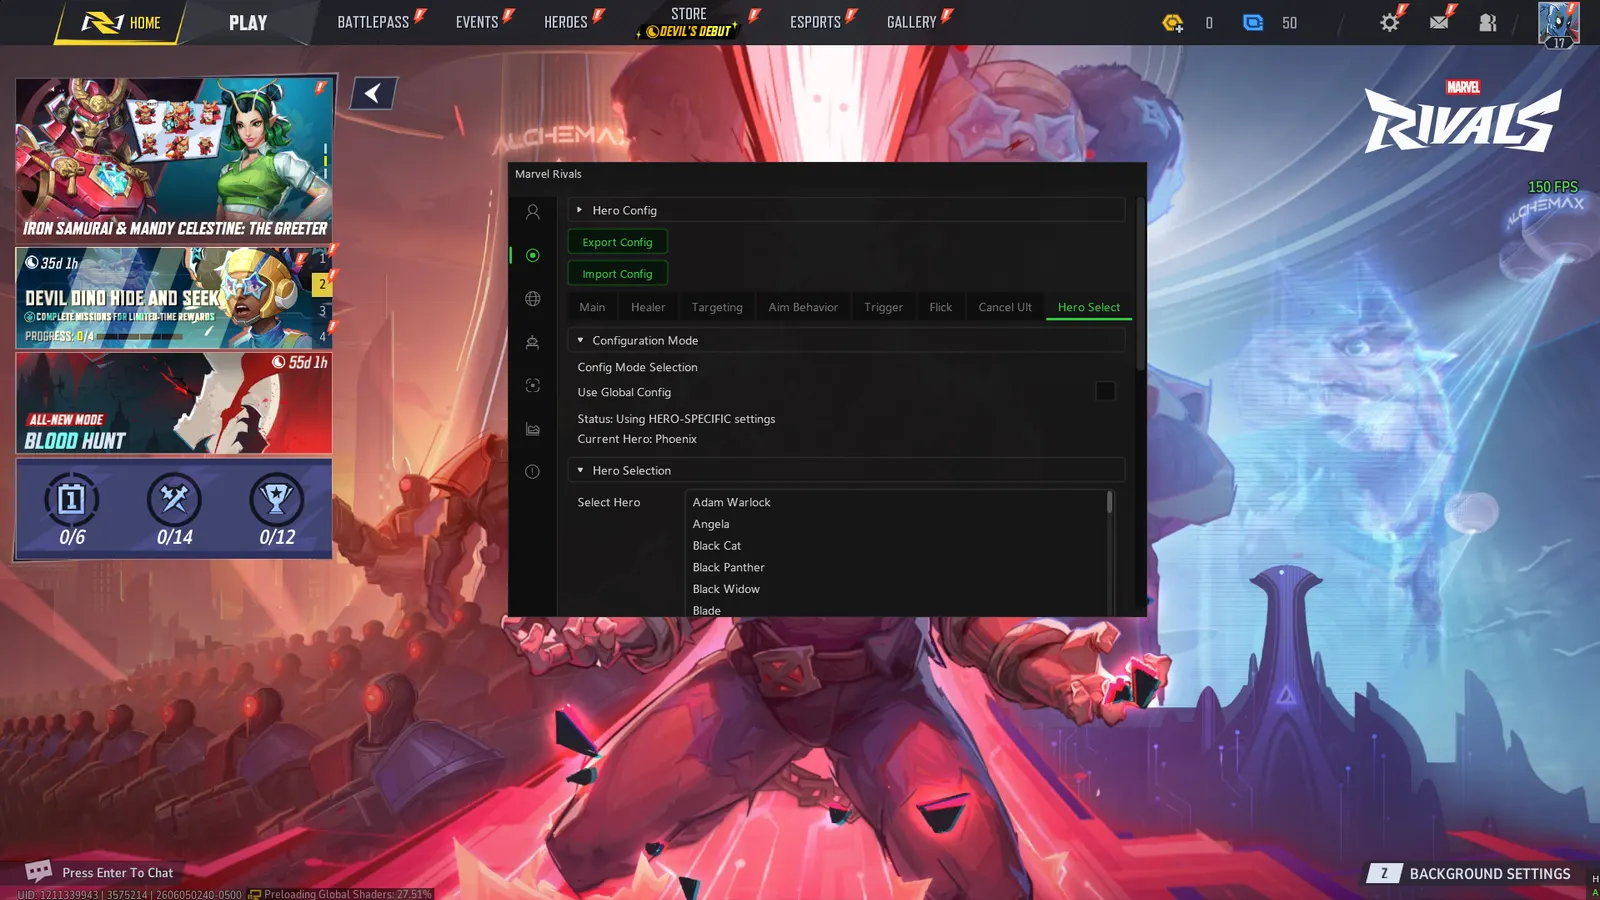
Task: Open the Devil Dino Hide and Seek event
Action: 174,298
